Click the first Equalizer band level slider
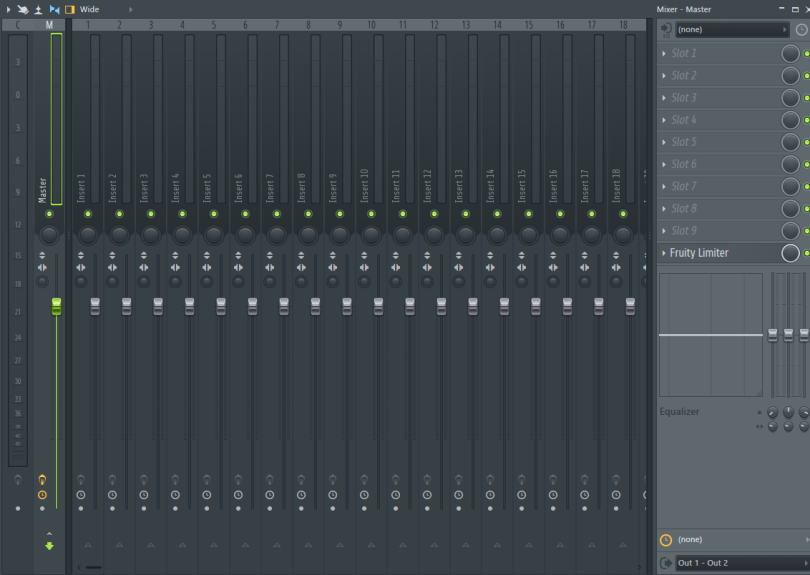 tap(773, 335)
